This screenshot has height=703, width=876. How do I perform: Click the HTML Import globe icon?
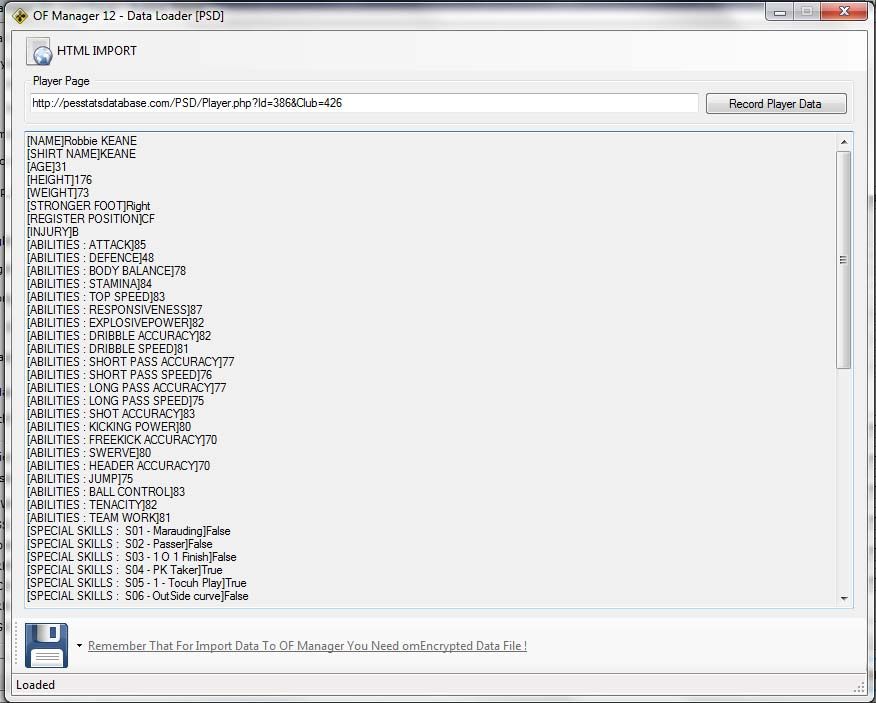[x=40, y=51]
